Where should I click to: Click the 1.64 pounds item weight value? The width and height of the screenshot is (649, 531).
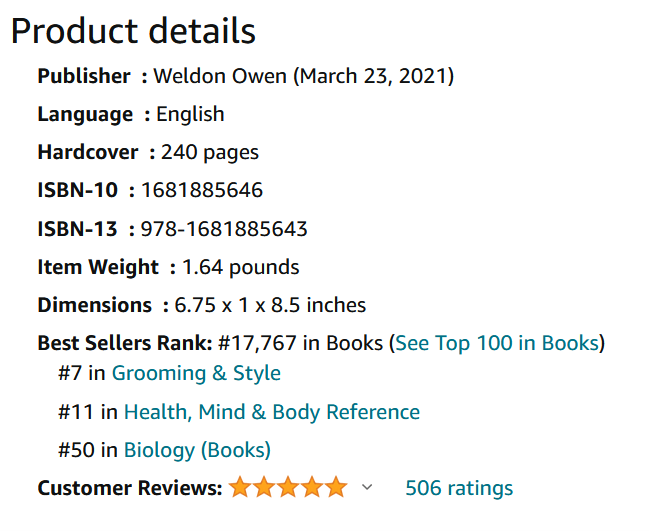(240, 267)
